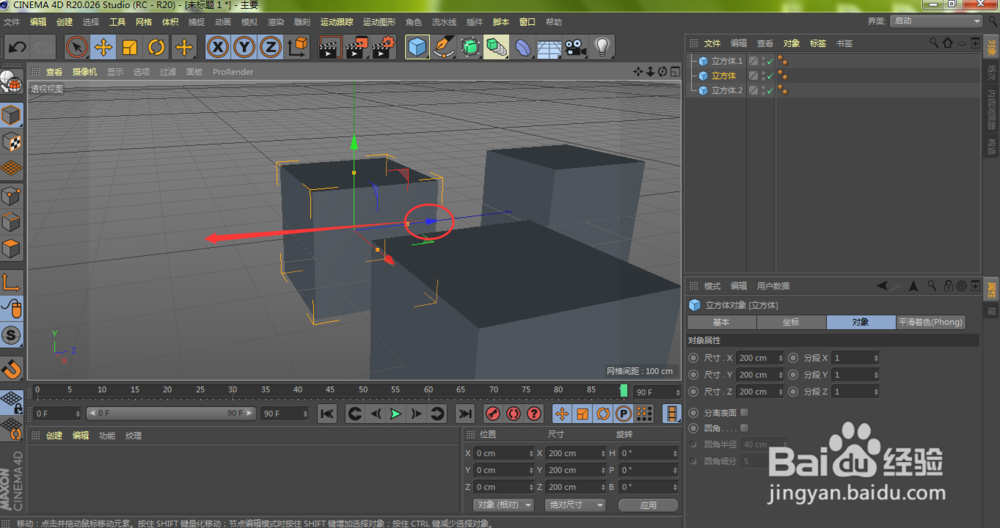Click frame 45 on timeline ruler

point(330,390)
